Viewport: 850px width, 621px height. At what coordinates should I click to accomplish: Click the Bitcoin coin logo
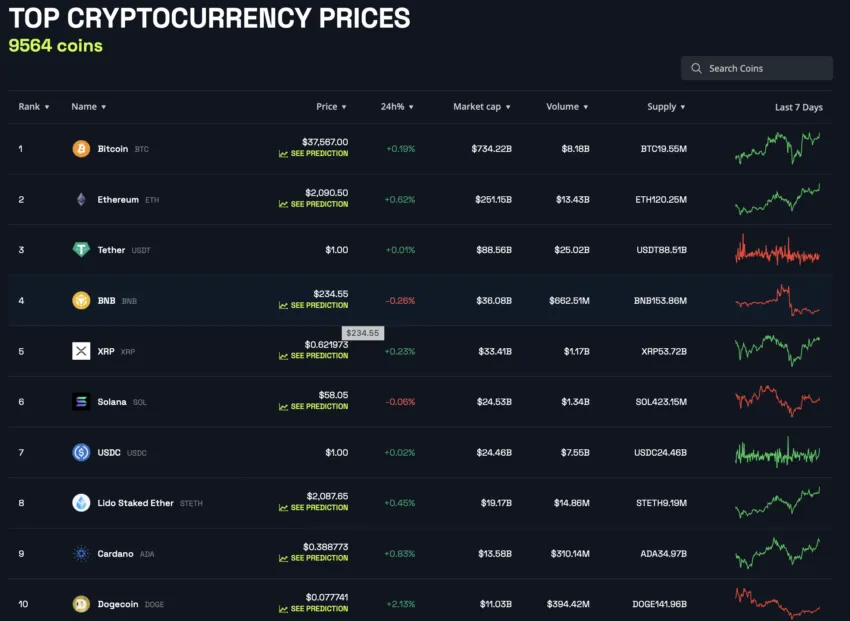tap(80, 148)
